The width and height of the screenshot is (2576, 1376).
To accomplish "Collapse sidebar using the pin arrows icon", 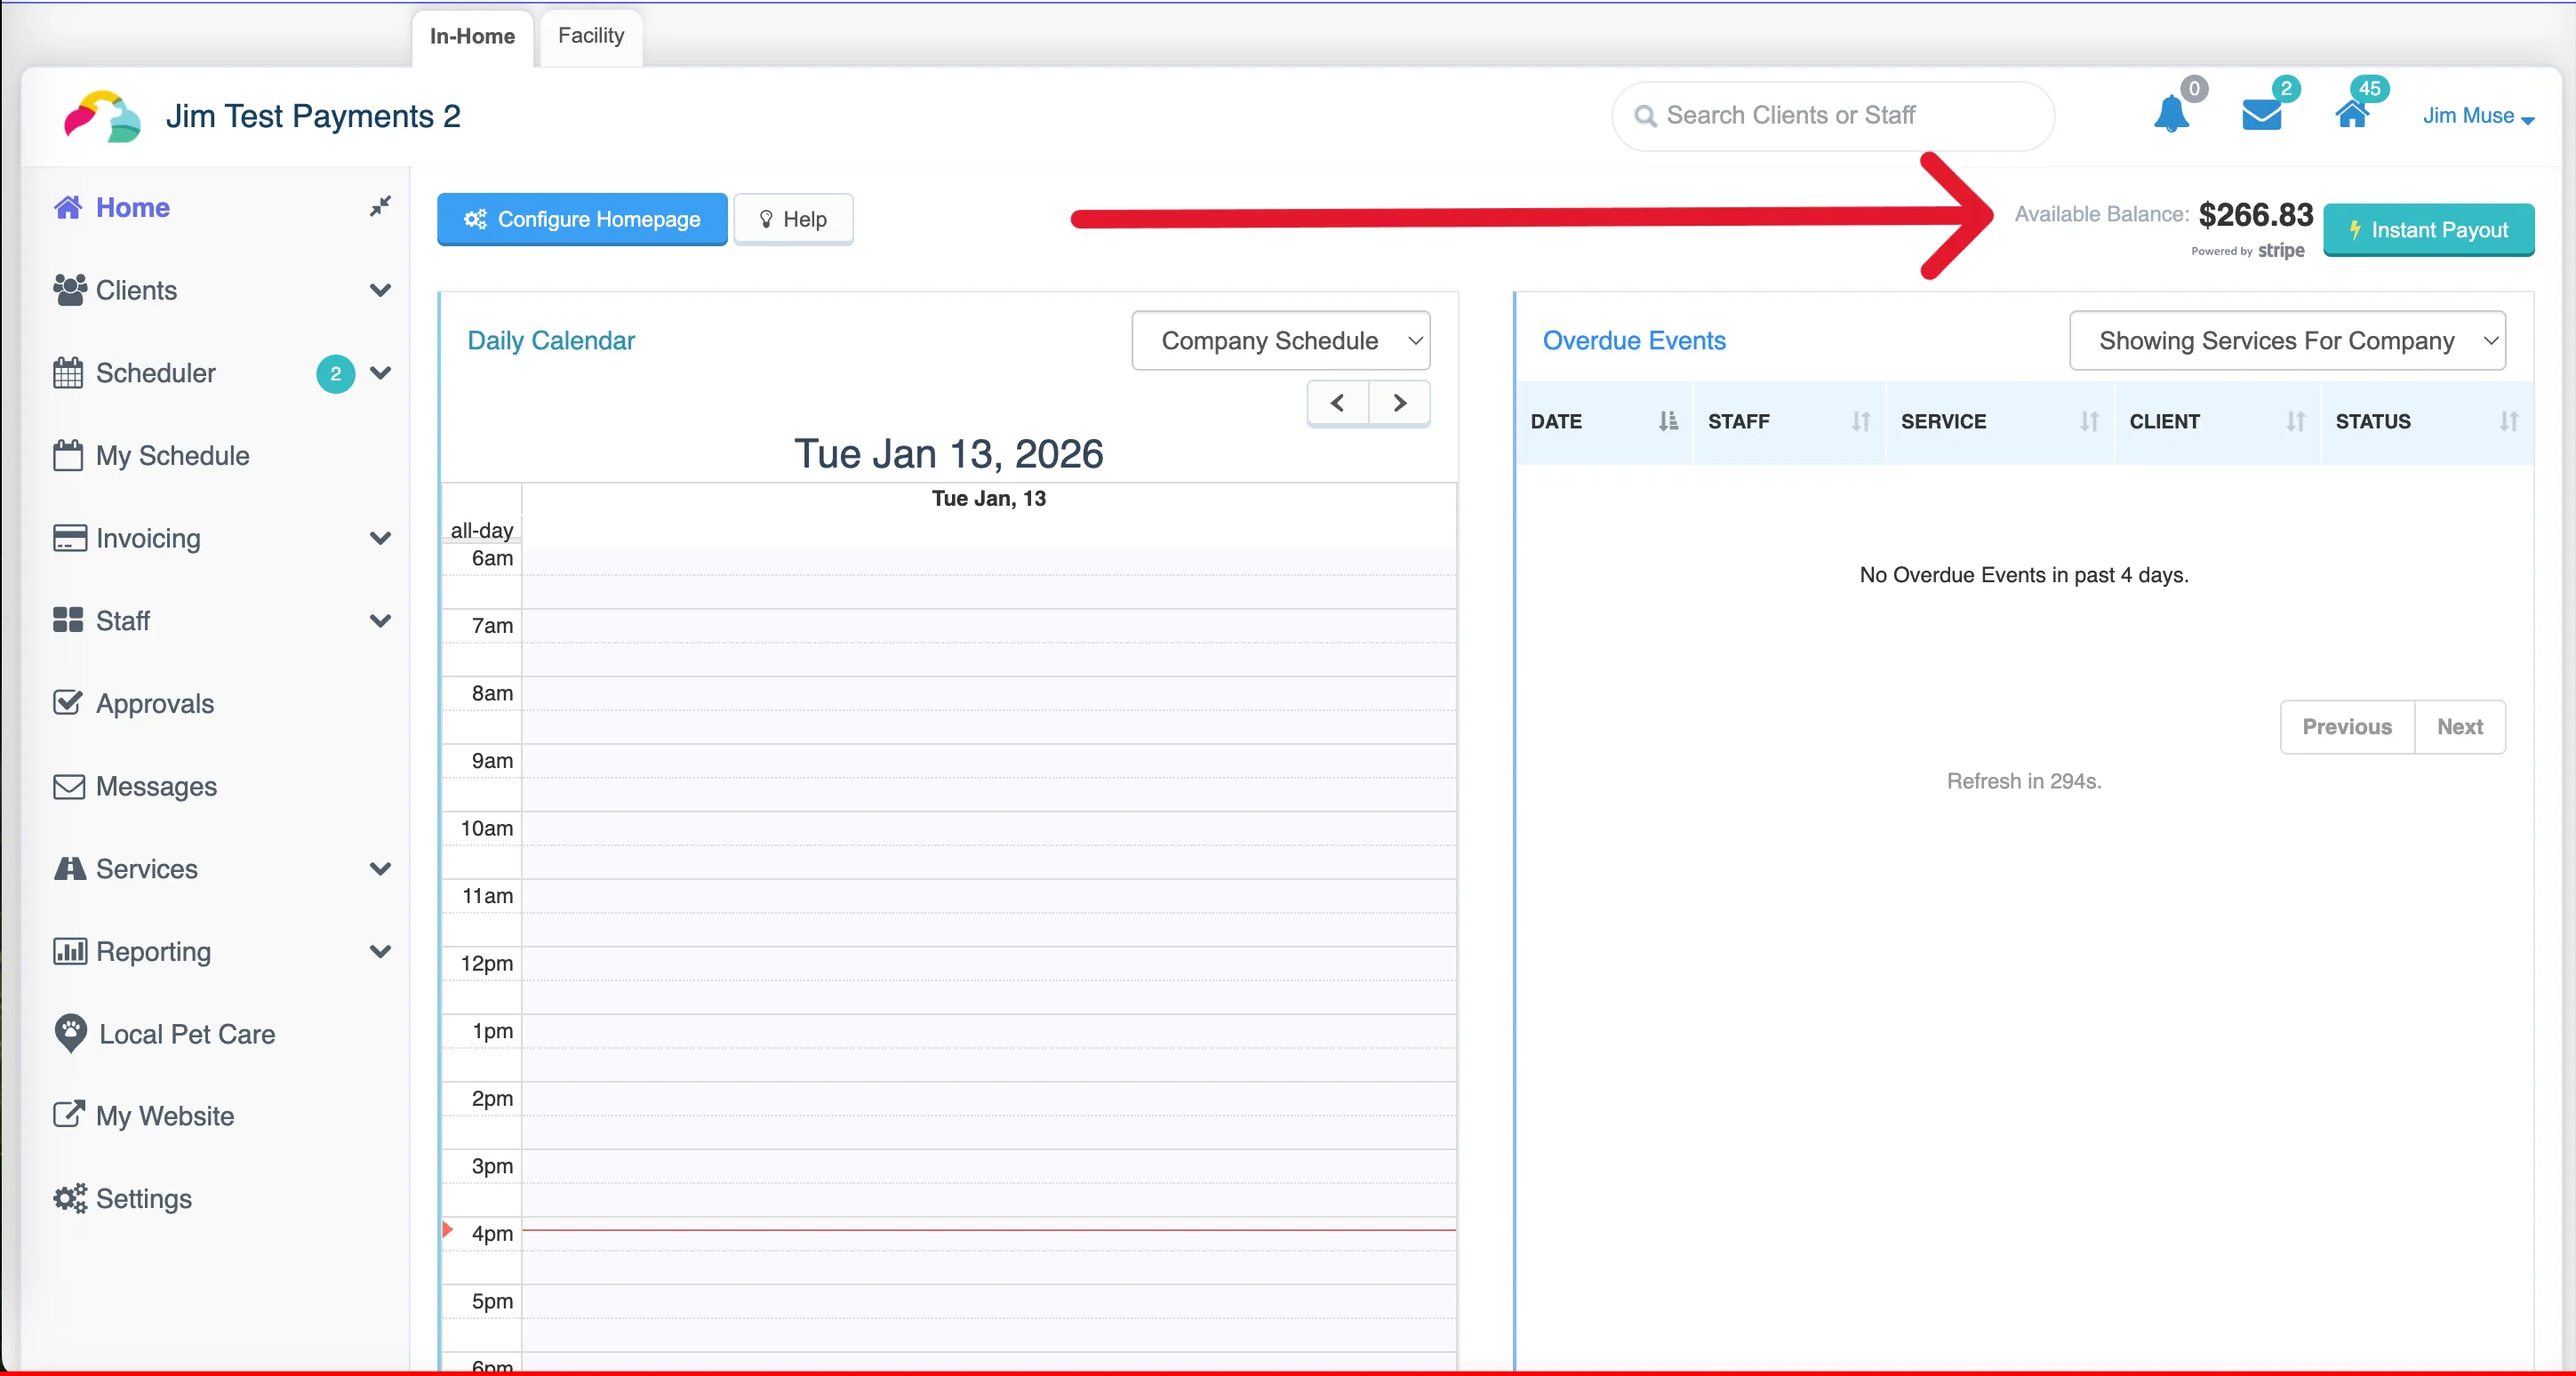I will [x=380, y=206].
